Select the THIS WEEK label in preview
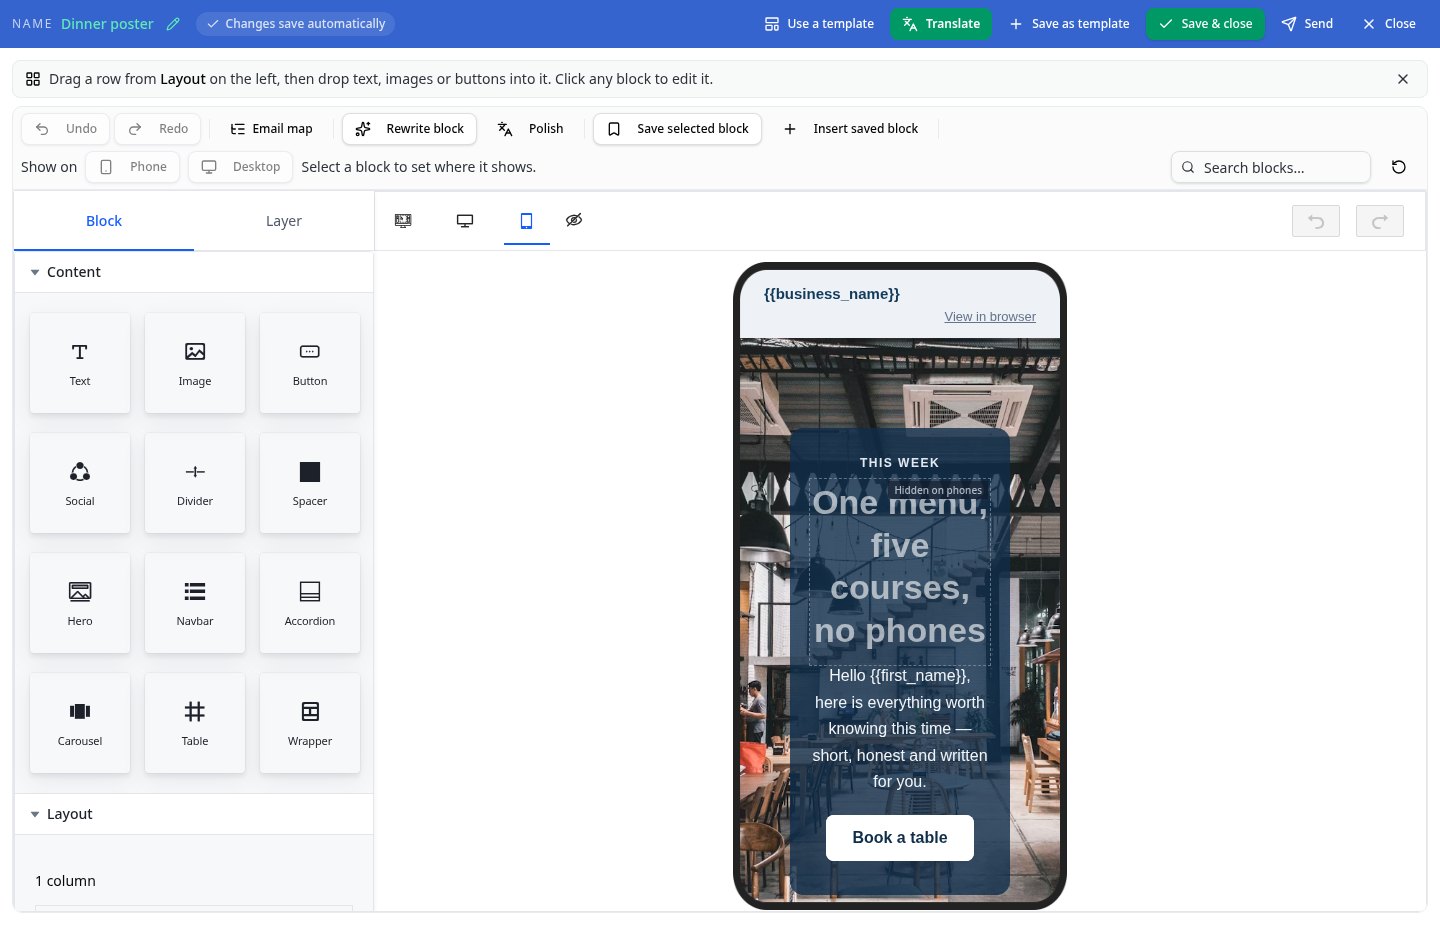This screenshot has width=1440, height=950. click(900, 463)
